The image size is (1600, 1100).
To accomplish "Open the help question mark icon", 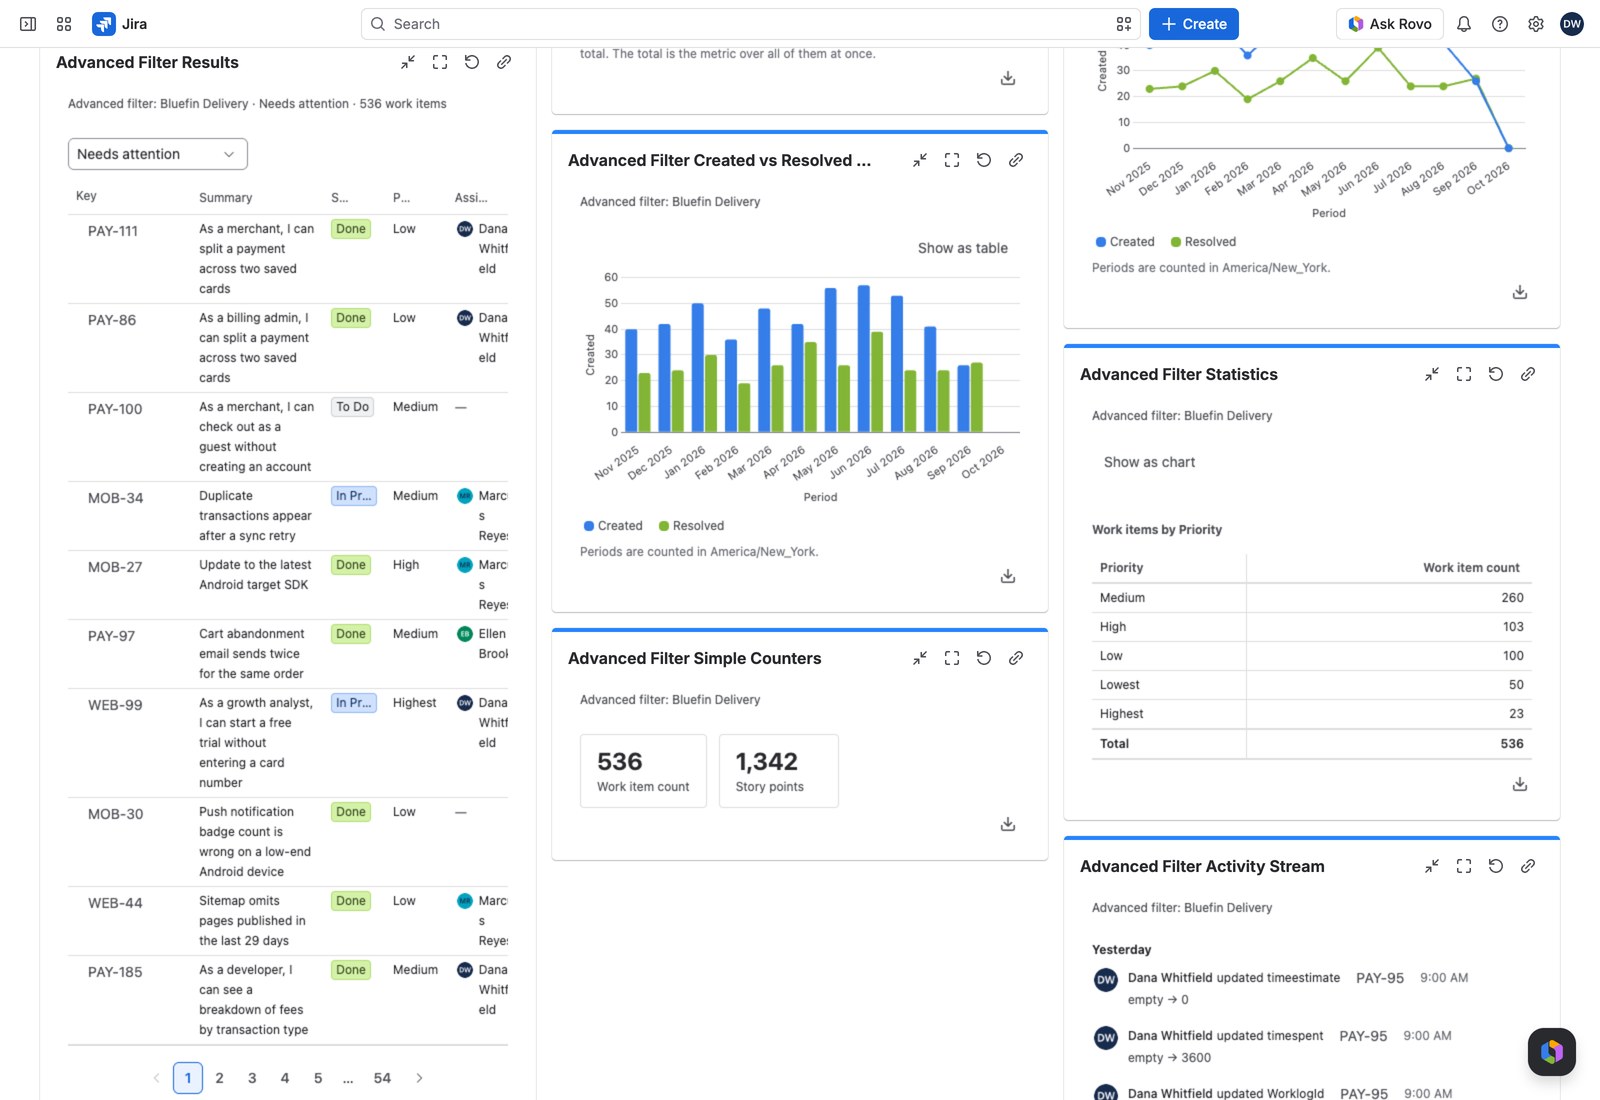I will [x=1500, y=24].
